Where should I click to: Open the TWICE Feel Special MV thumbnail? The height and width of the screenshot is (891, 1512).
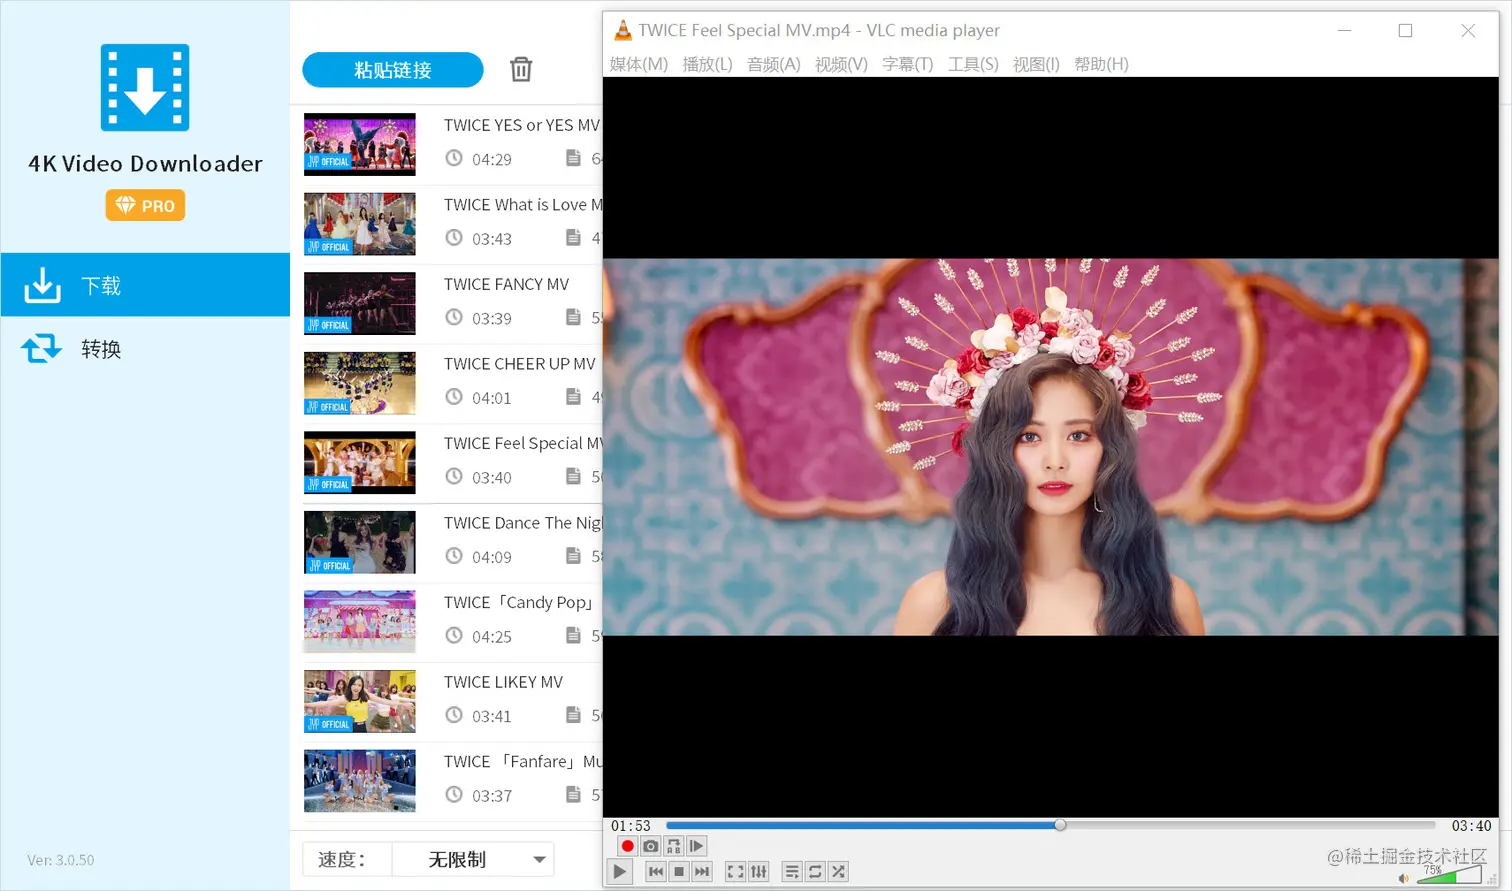click(360, 462)
